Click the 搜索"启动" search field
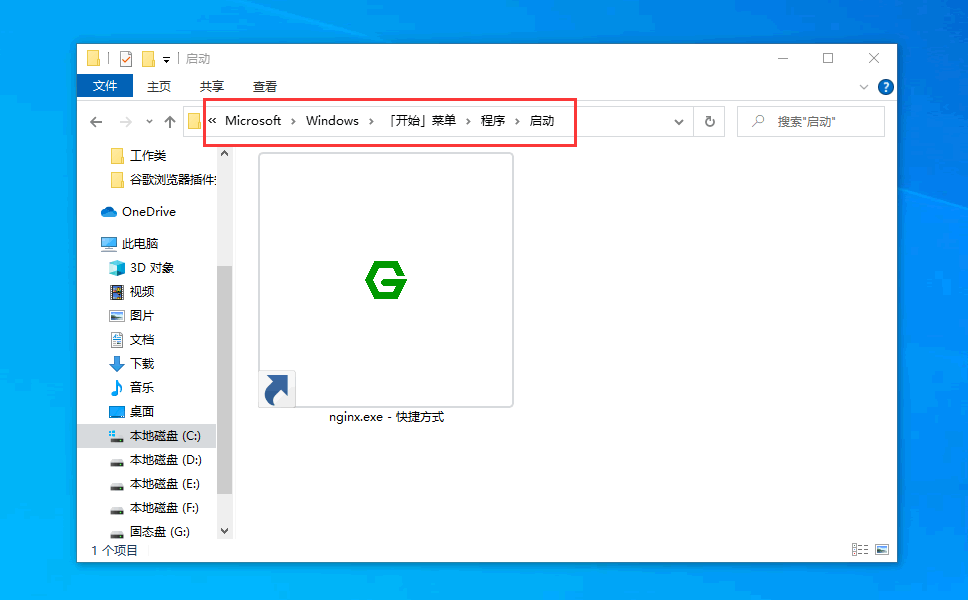 811,122
